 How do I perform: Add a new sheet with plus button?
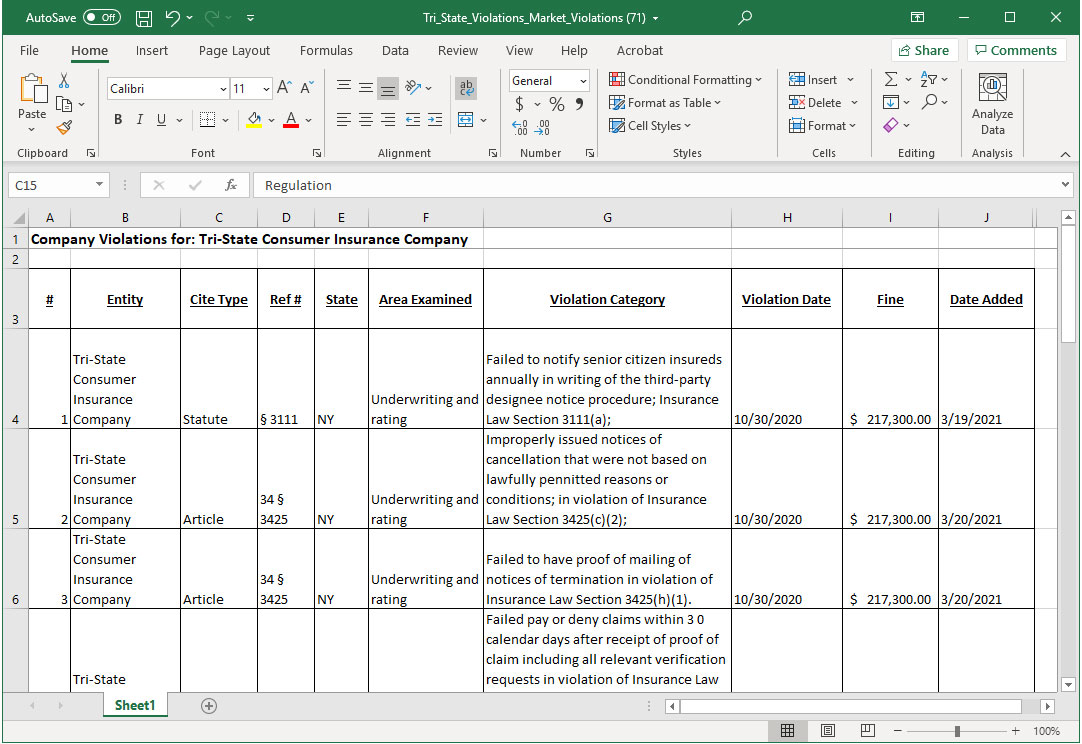209,705
